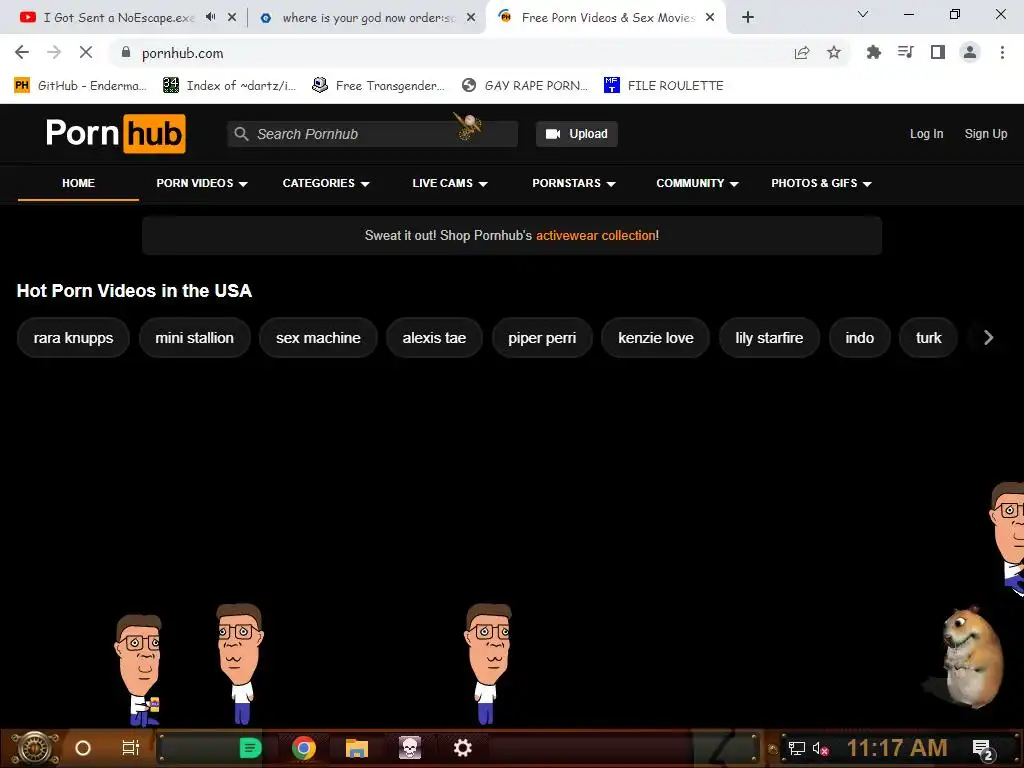This screenshot has width=1024, height=768.
Task: Expand the PHOTOS & GIFS menu
Action: tap(822, 184)
